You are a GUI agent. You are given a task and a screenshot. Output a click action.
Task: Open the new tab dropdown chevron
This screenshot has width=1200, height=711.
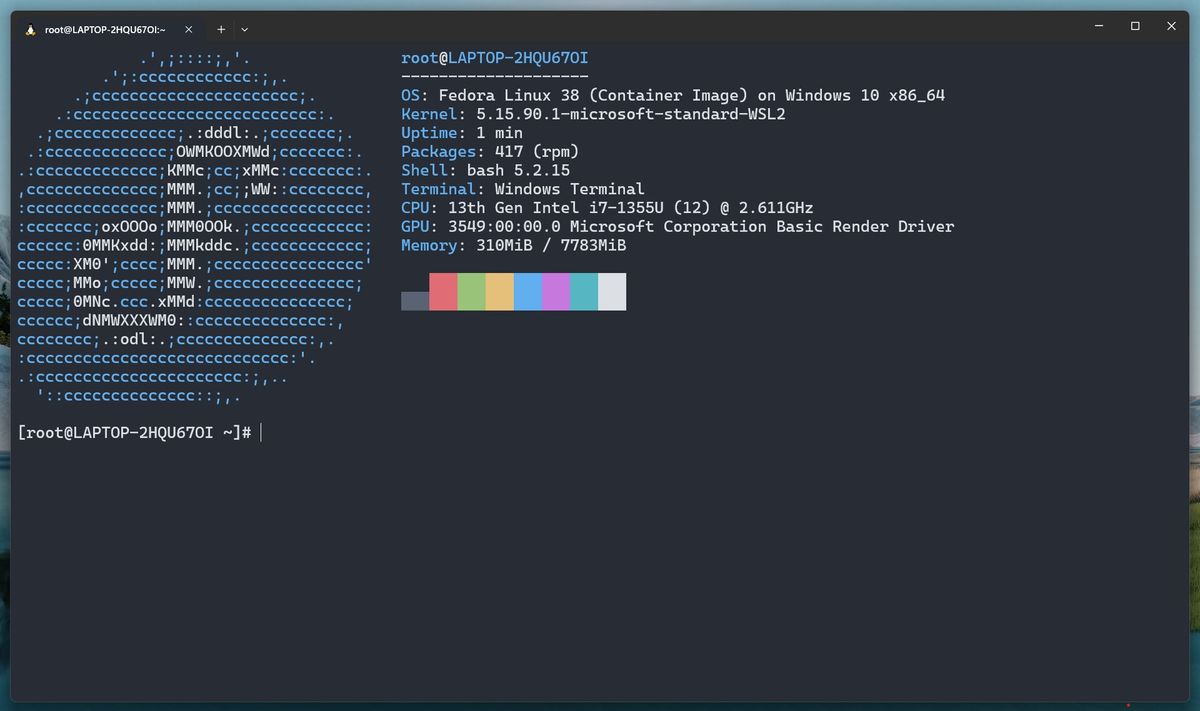point(243,29)
